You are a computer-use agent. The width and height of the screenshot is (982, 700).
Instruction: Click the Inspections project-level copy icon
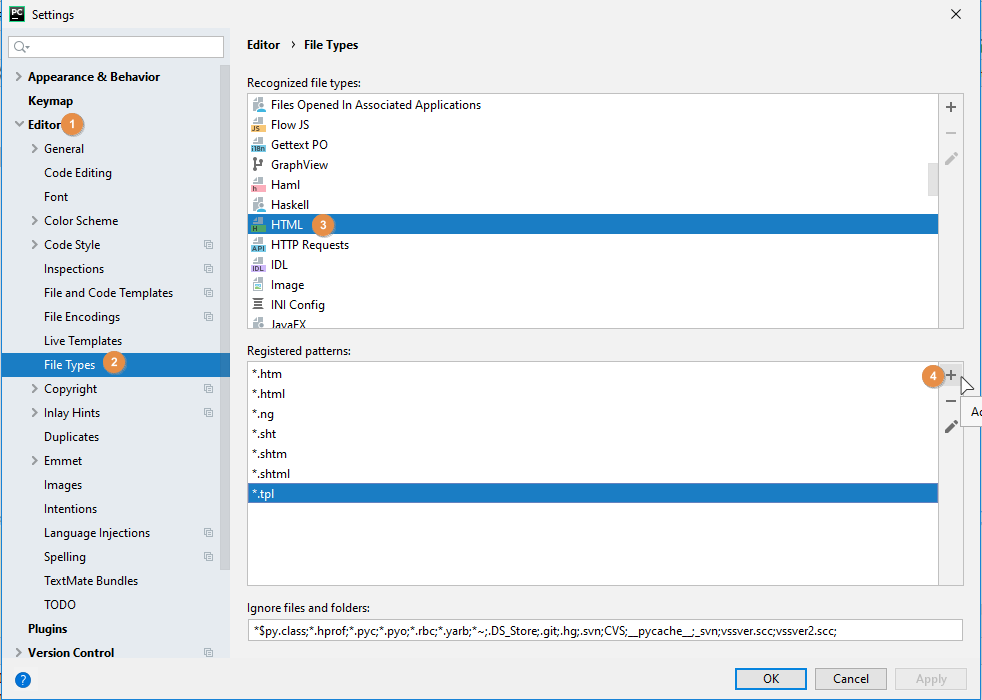pos(209,269)
